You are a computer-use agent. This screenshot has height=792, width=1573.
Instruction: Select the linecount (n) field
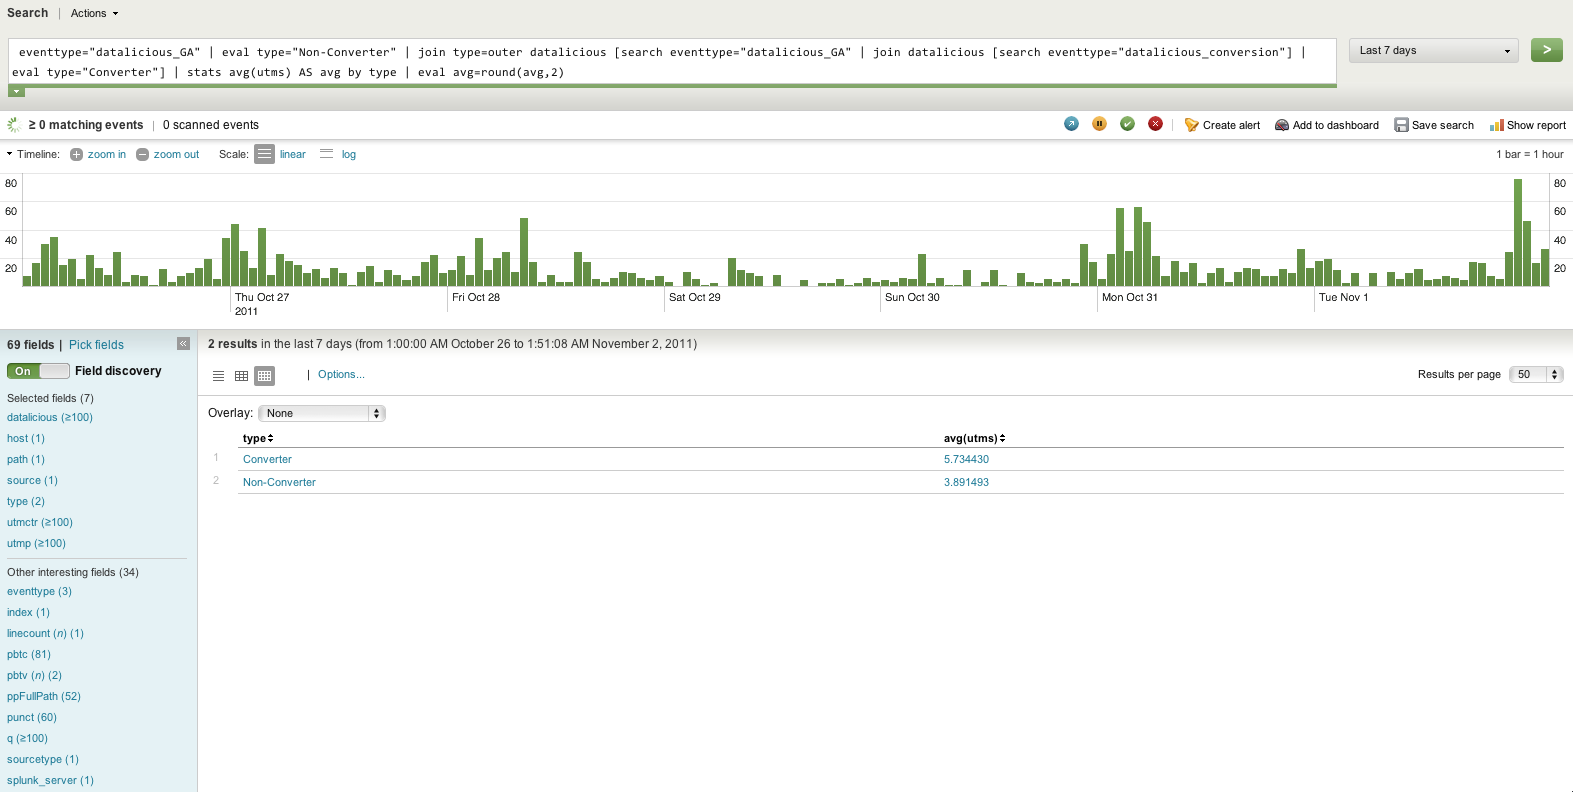45,633
